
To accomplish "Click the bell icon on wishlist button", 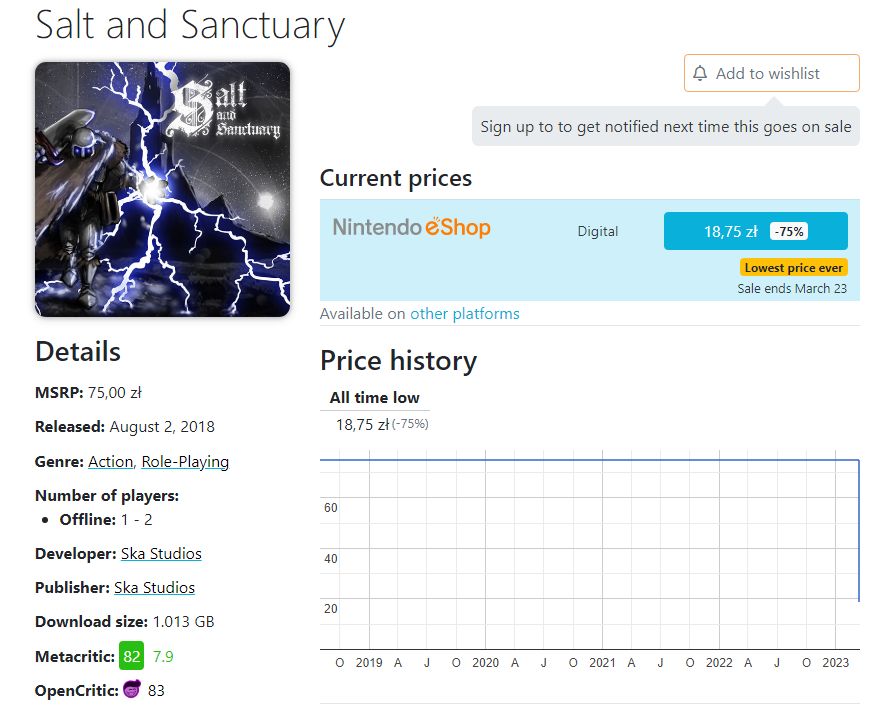I will pyautogui.click(x=700, y=73).
